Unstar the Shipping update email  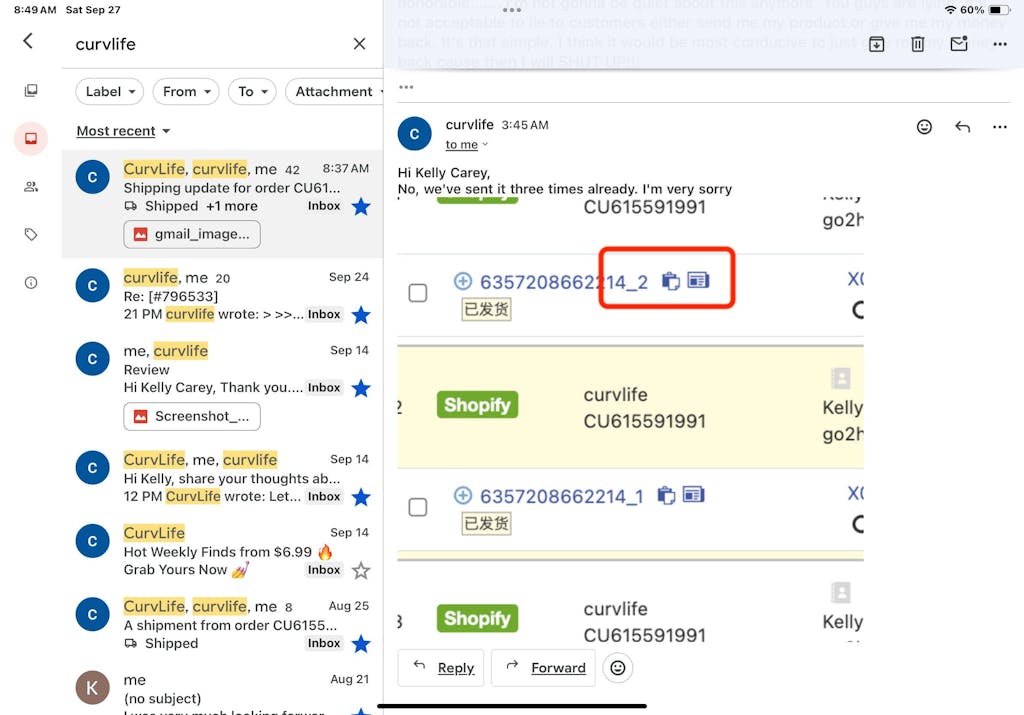tap(361, 206)
